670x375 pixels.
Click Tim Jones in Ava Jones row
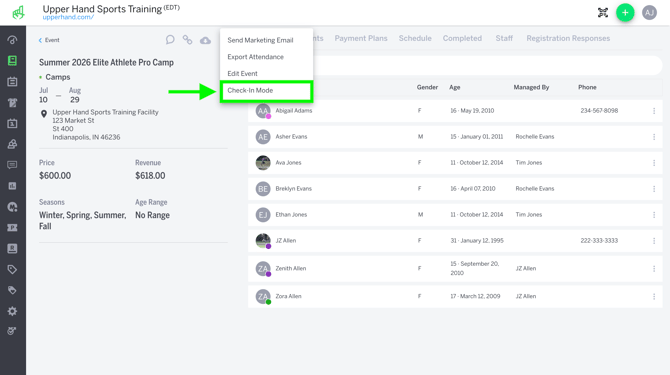(529, 163)
